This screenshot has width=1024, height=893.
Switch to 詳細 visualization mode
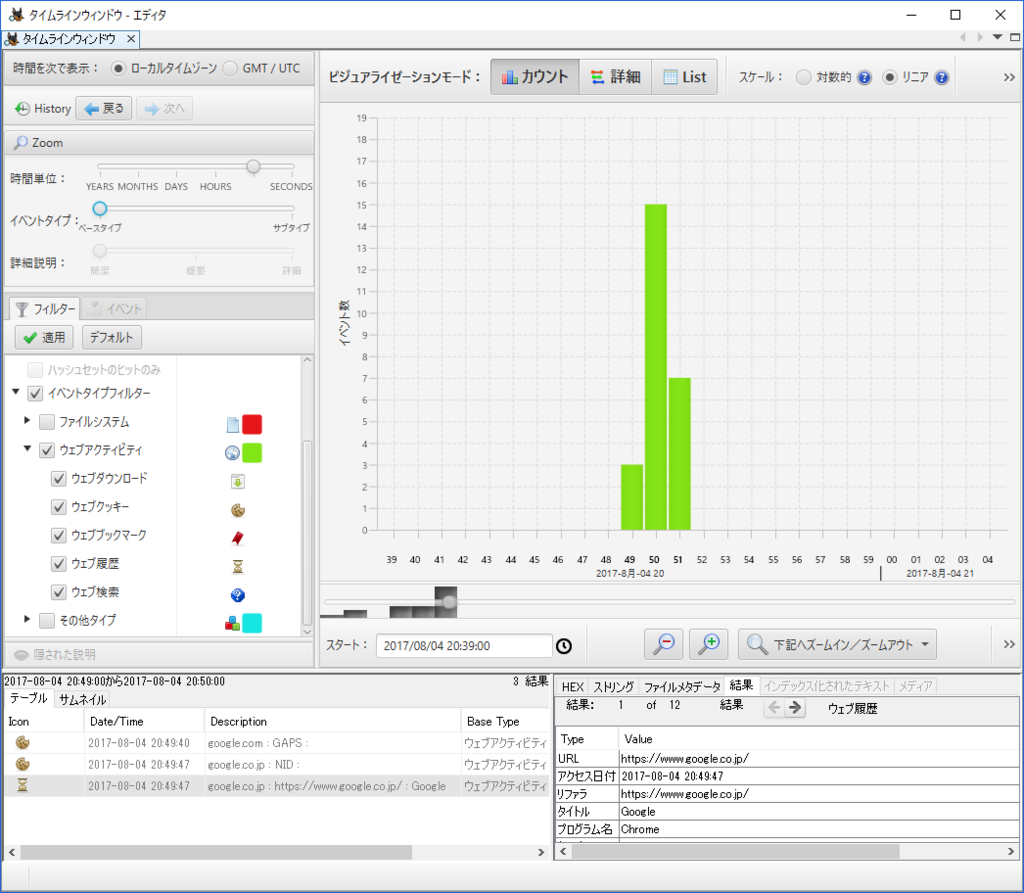point(615,77)
